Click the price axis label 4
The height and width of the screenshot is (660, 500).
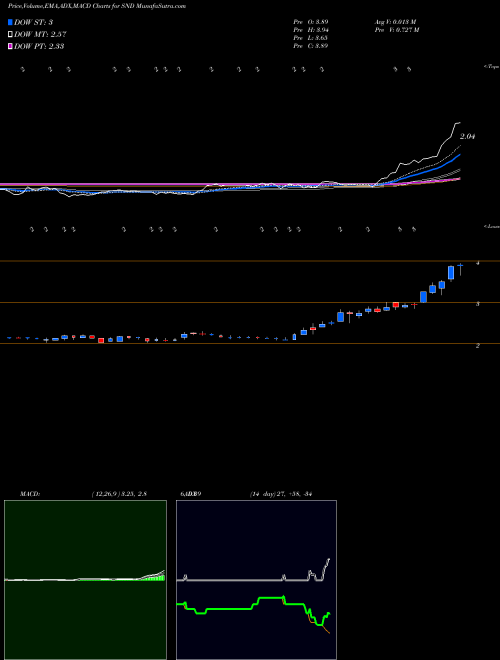point(477,263)
